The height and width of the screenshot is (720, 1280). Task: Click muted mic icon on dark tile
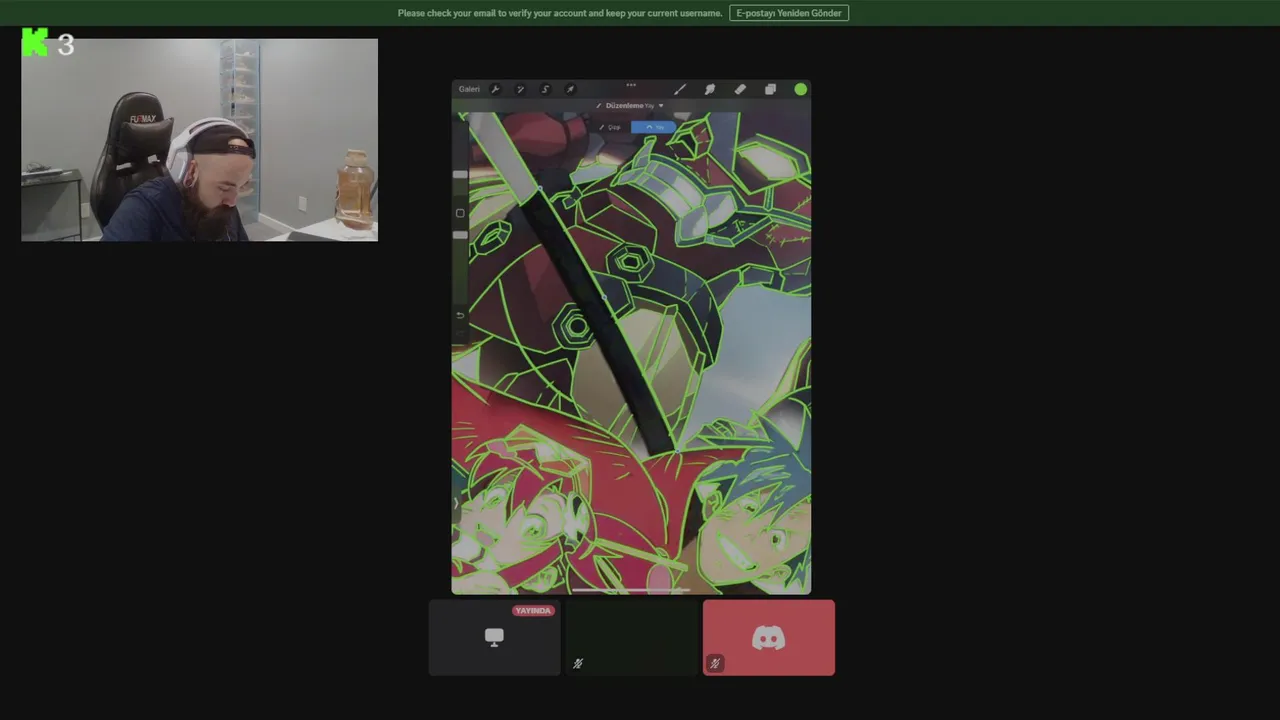click(x=577, y=663)
